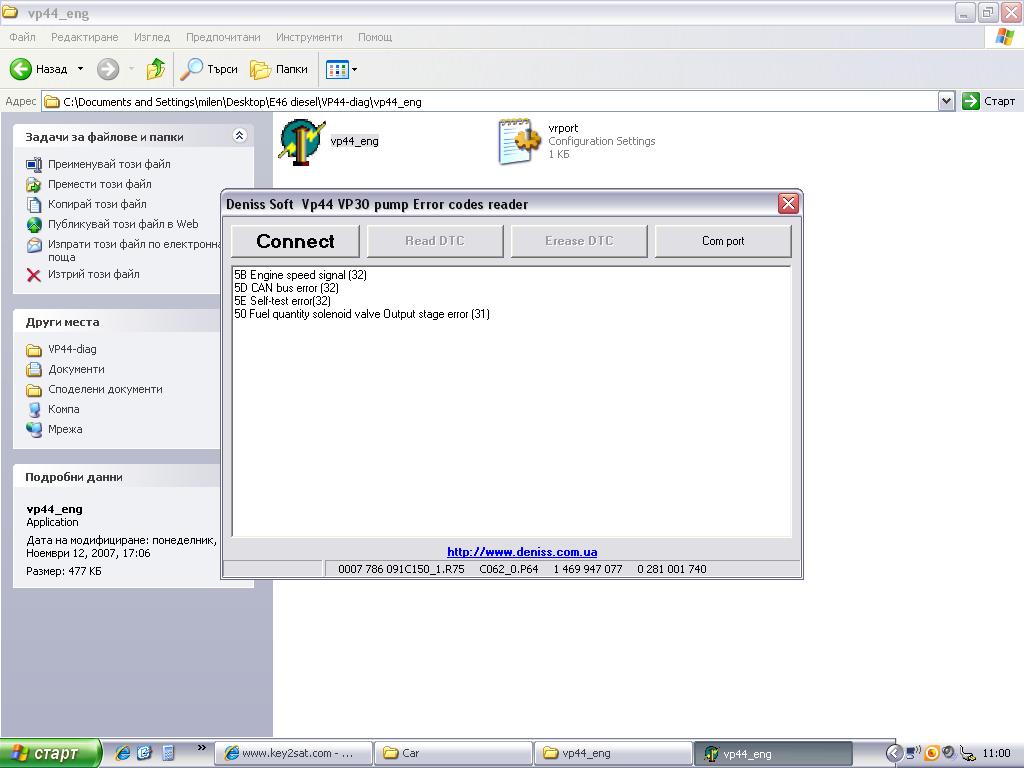
Task: Open the Споделени документи folder link
Action: tap(105, 389)
